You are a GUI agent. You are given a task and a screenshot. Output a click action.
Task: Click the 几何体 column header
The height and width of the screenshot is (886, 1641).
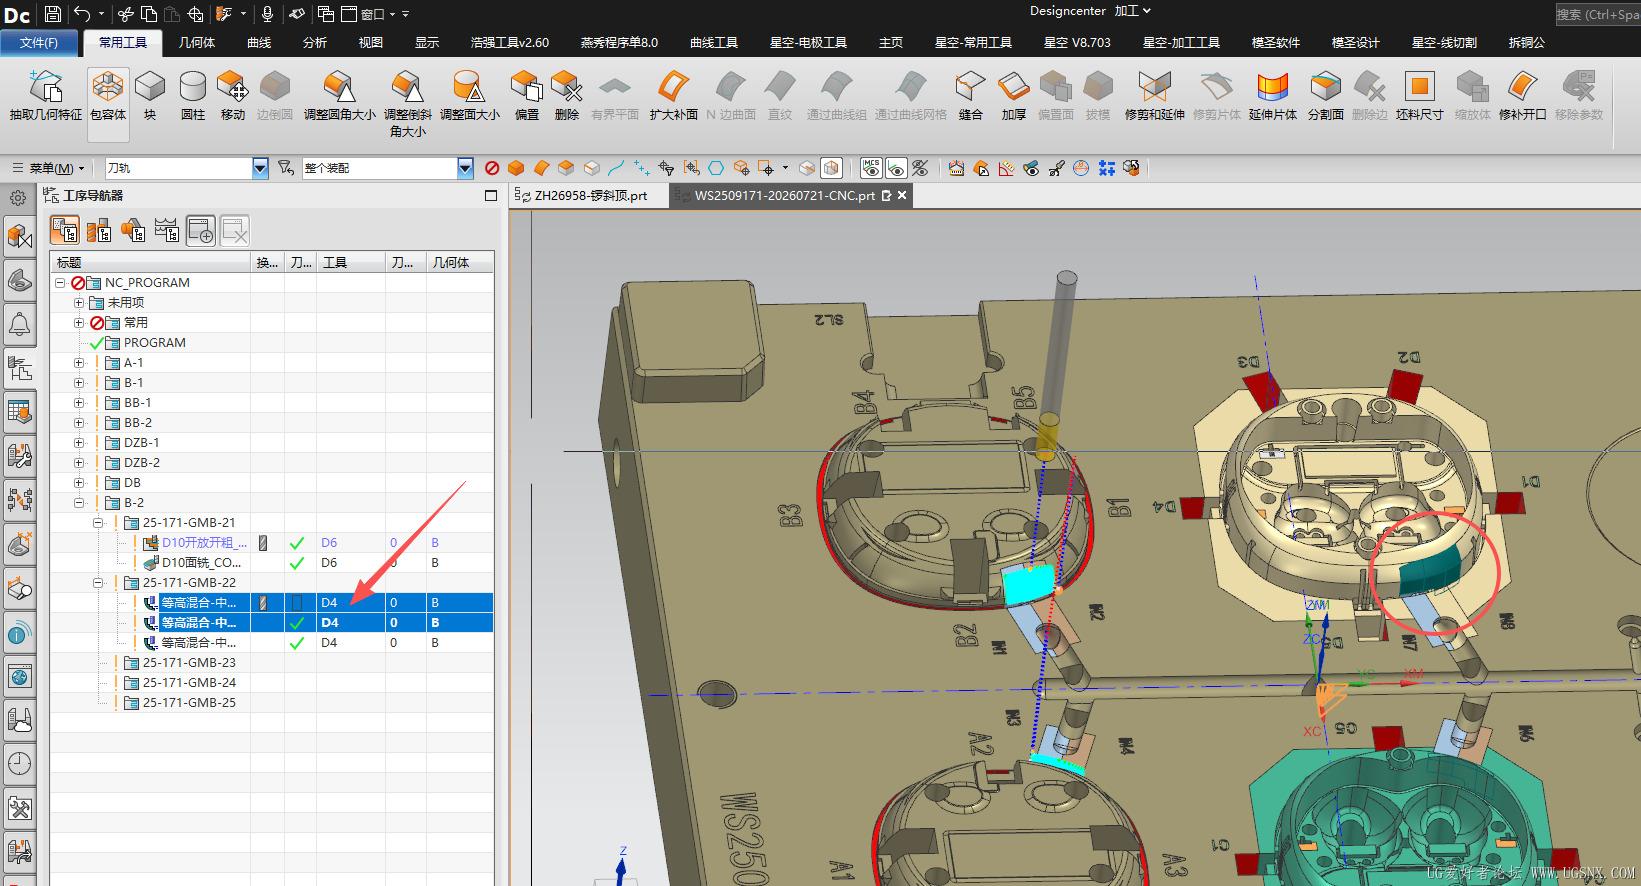(460, 263)
